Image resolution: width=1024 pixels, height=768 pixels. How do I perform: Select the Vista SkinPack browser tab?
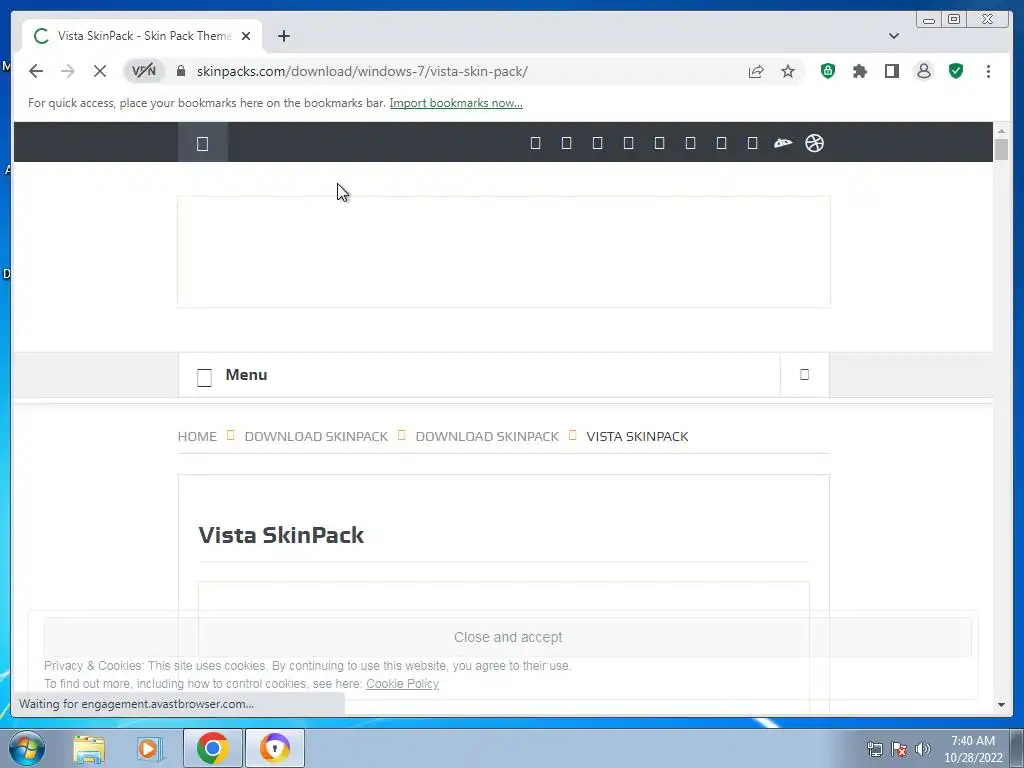(x=142, y=36)
